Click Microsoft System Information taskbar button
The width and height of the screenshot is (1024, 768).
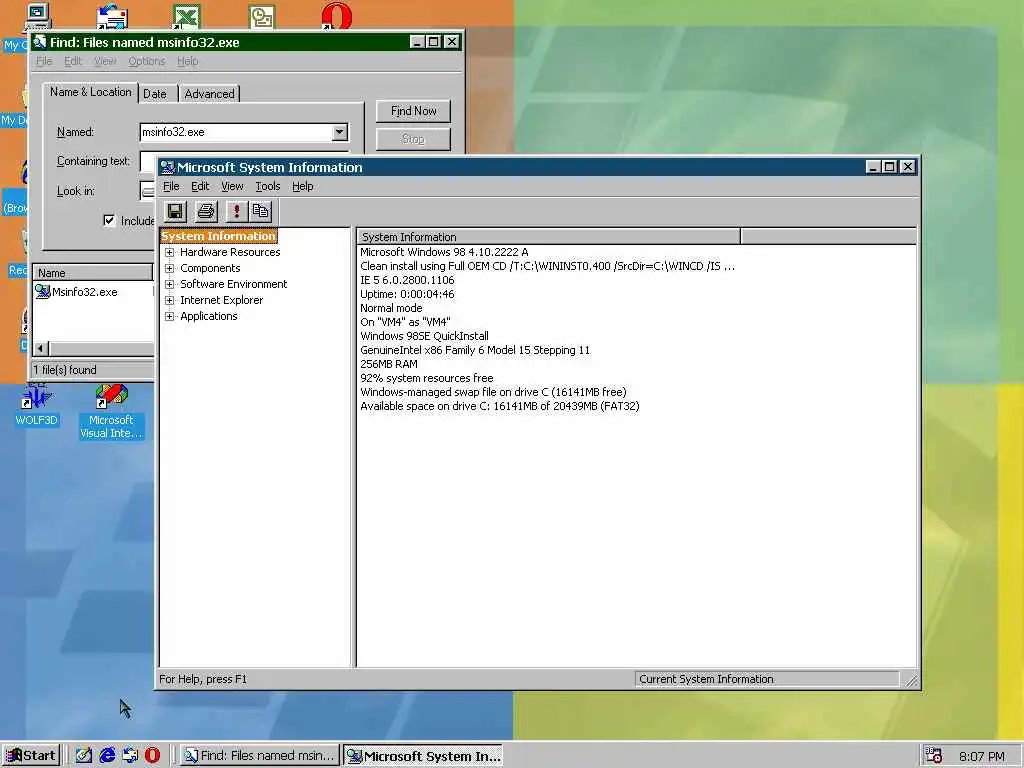tap(423, 756)
